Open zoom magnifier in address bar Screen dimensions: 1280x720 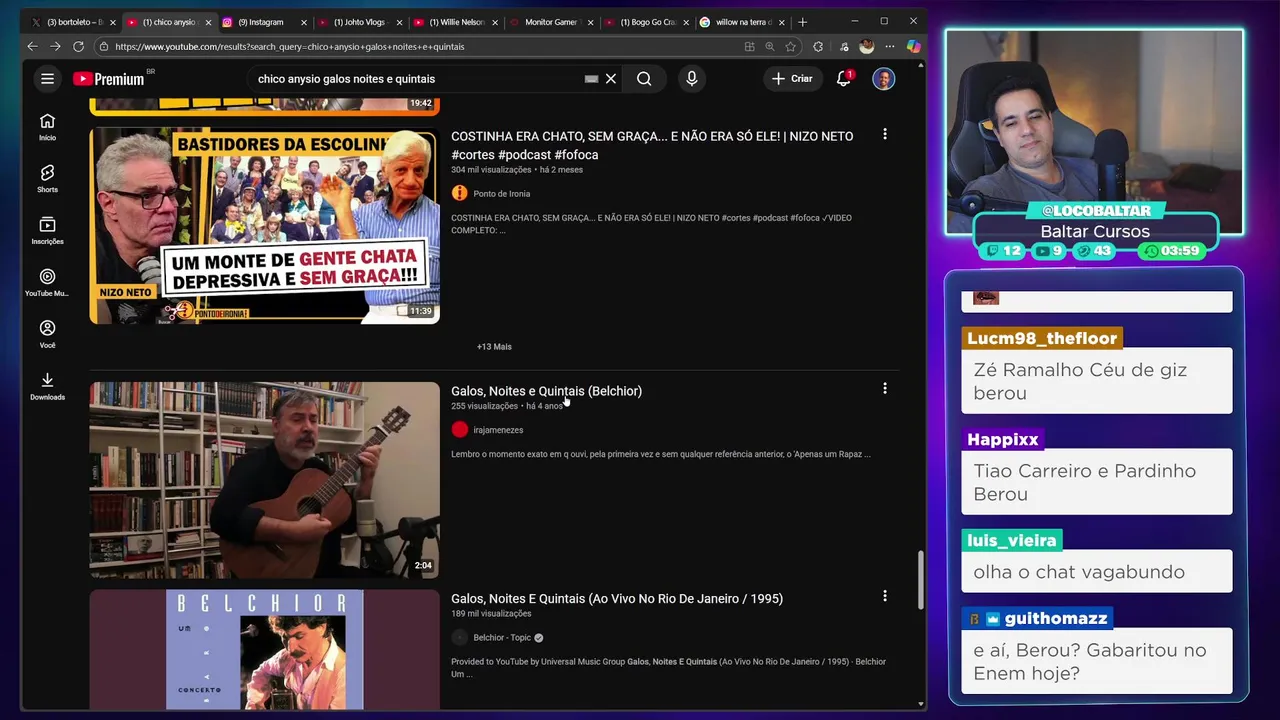point(769,46)
